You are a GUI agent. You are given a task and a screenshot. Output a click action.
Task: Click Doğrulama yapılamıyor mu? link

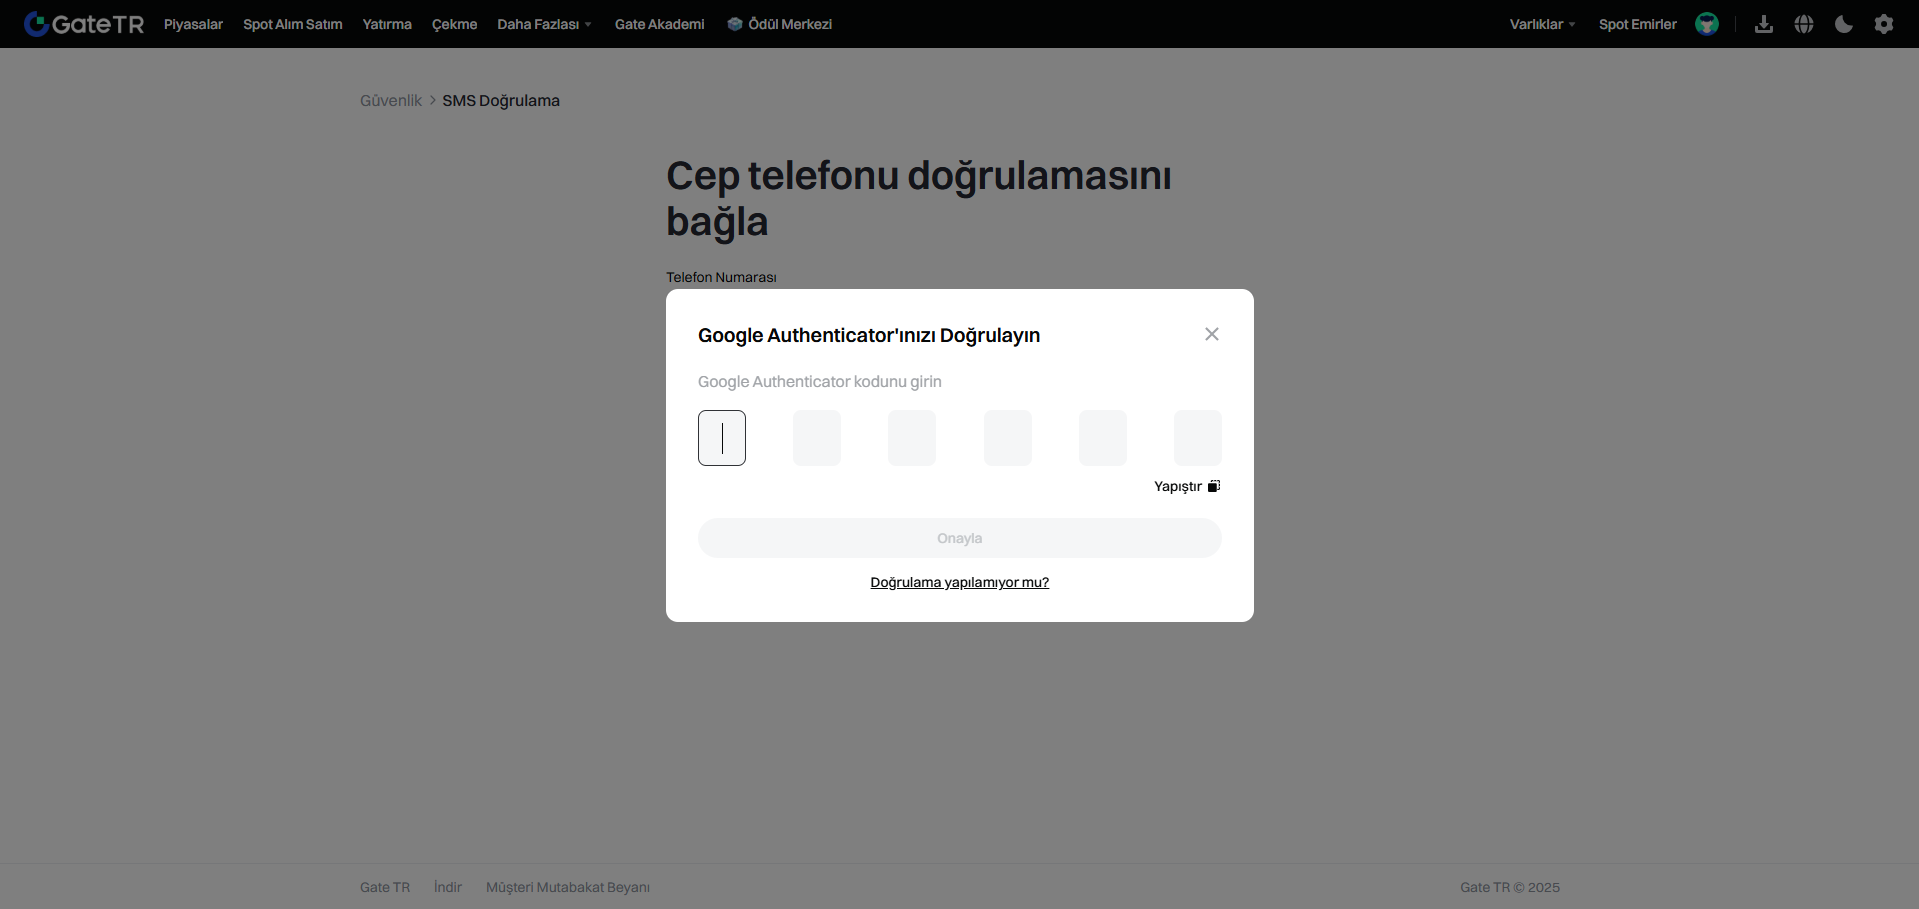pyautogui.click(x=959, y=582)
